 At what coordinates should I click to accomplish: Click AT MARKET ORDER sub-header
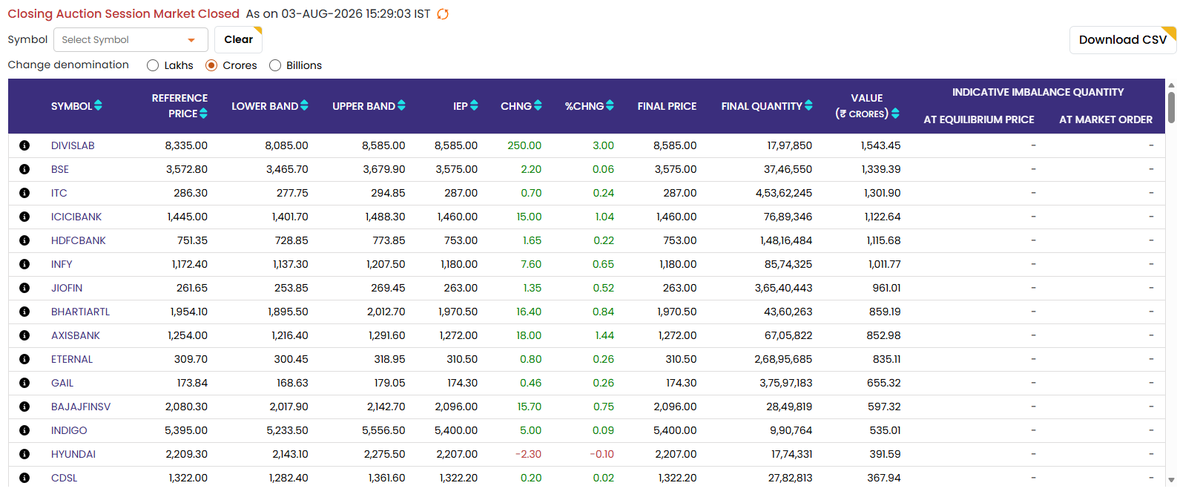pyautogui.click(x=1106, y=120)
